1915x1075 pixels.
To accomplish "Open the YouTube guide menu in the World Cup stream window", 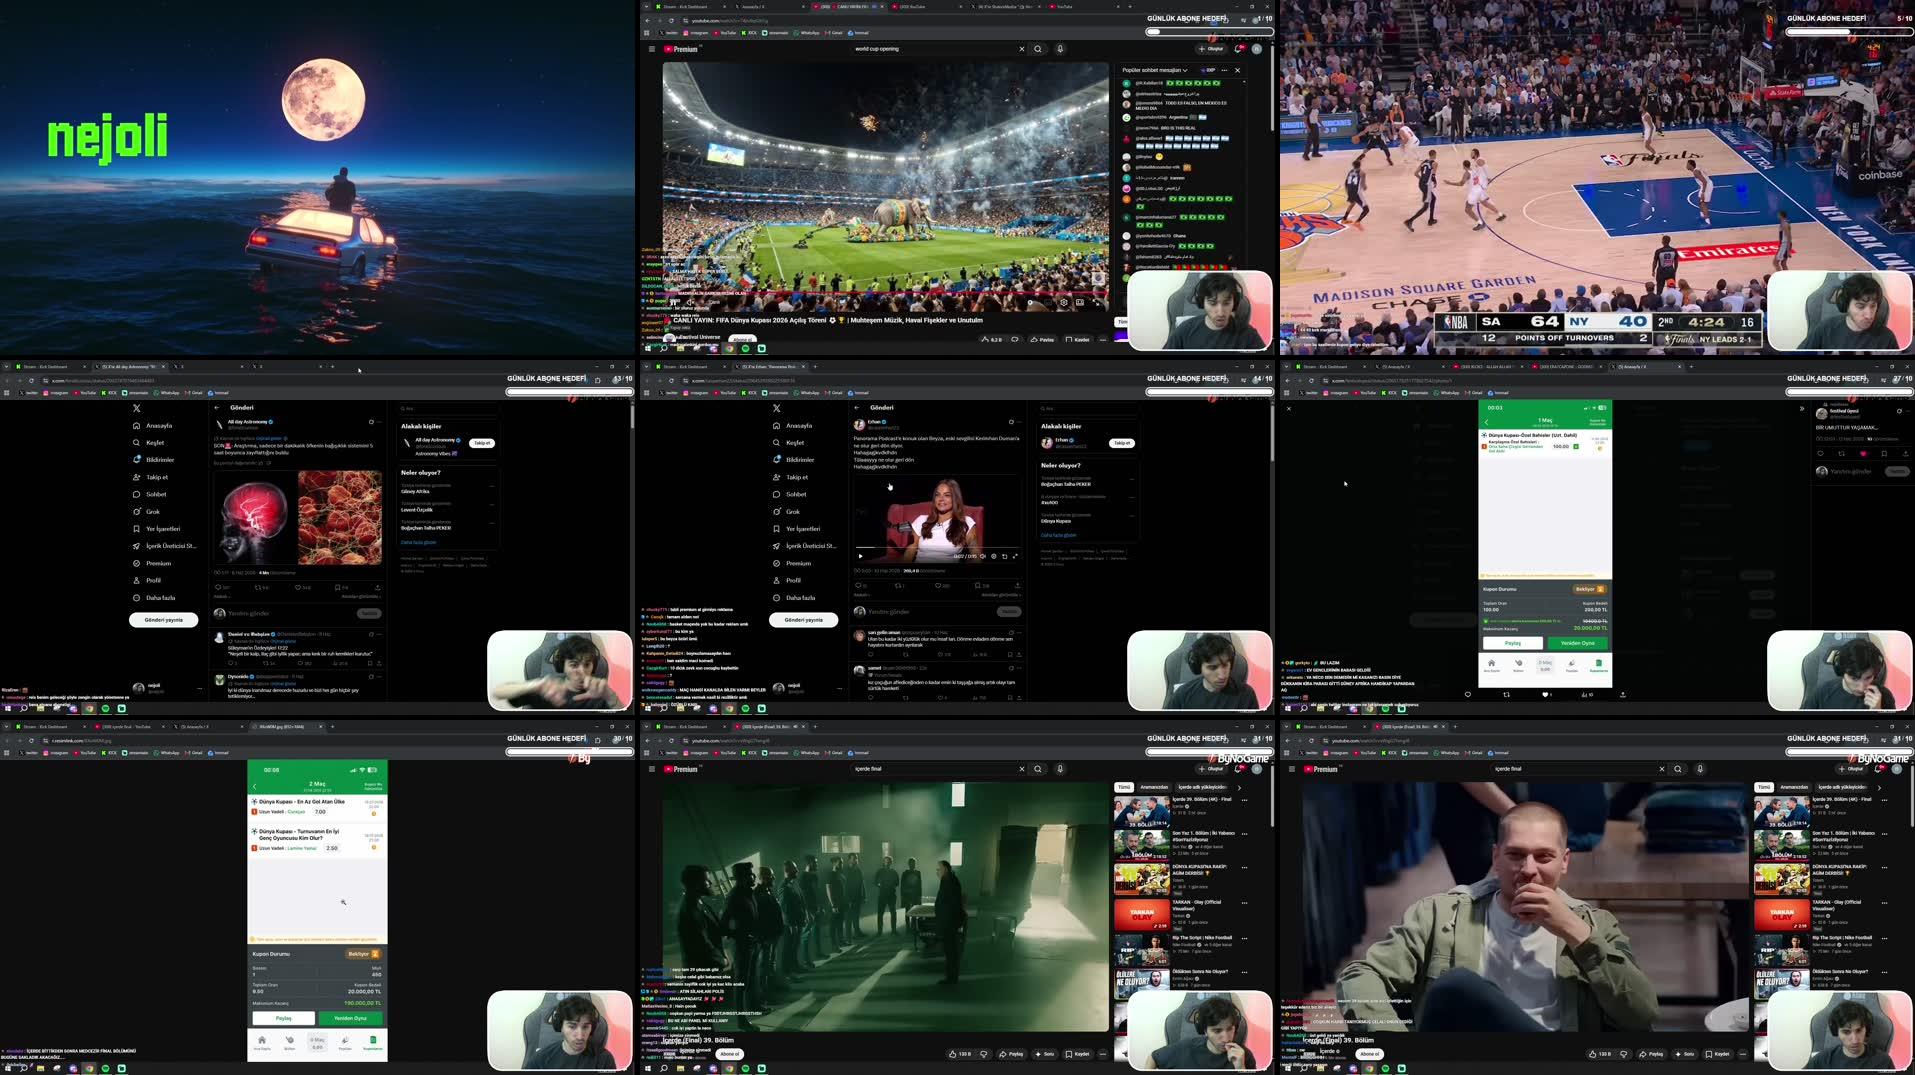I will pyautogui.click(x=651, y=49).
